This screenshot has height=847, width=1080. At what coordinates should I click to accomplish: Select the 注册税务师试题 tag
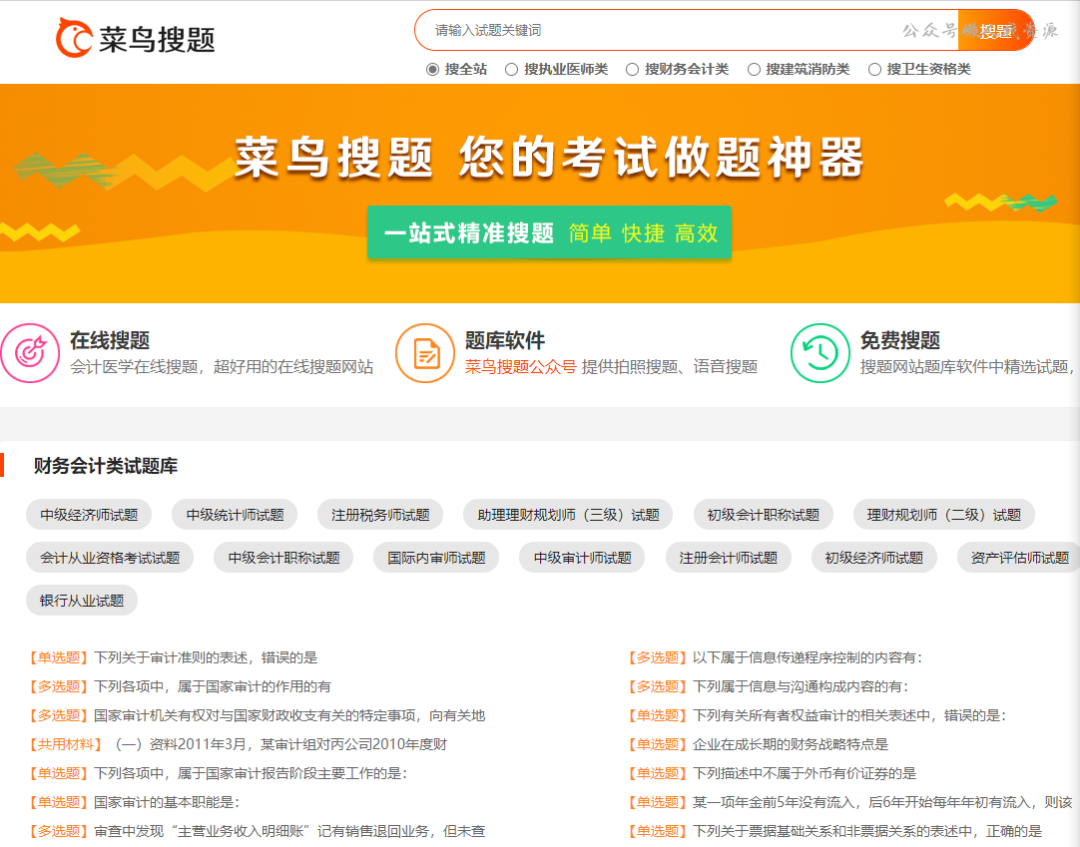tap(380, 515)
